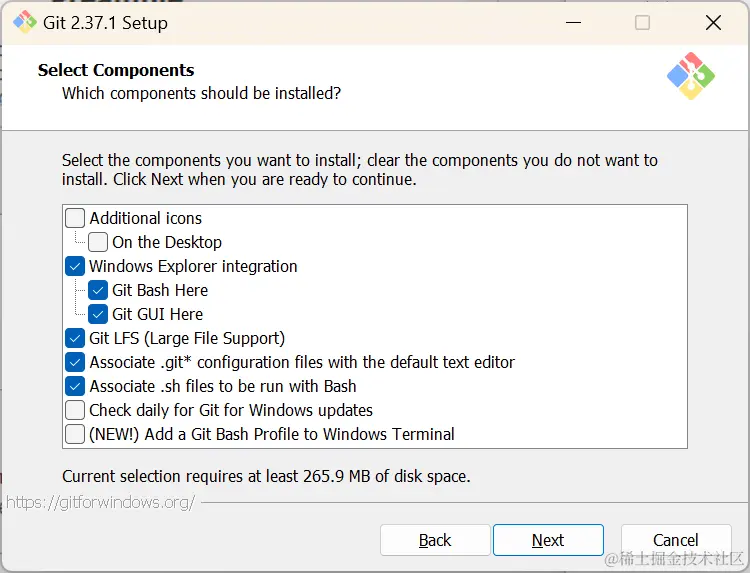Open the gitforwindows.org link

pyautogui.click(x=101, y=502)
